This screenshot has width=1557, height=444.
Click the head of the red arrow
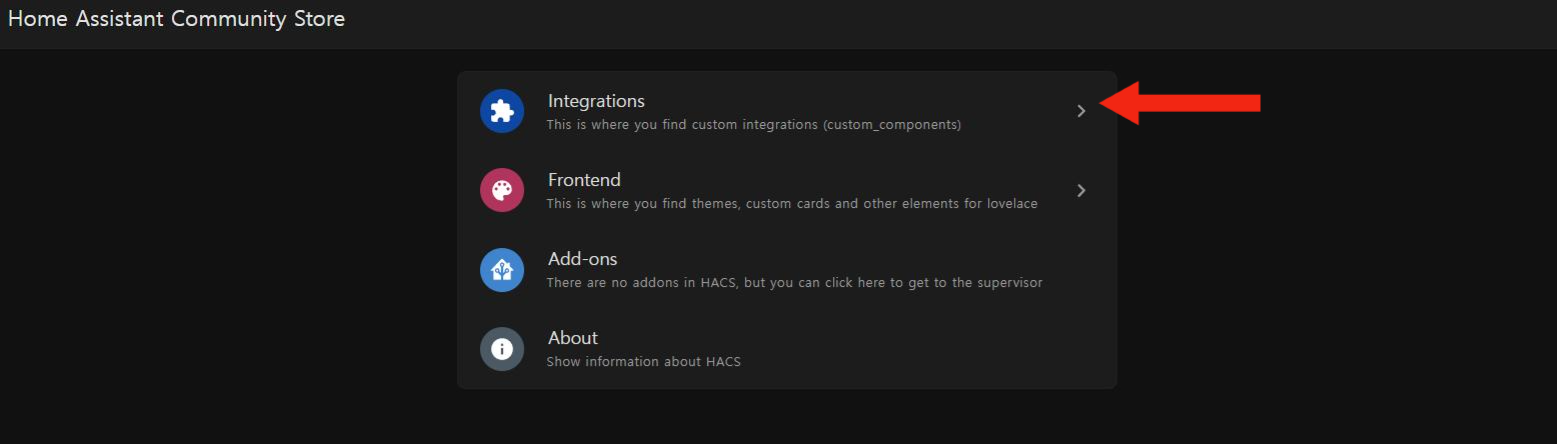[x=1120, y=103]
